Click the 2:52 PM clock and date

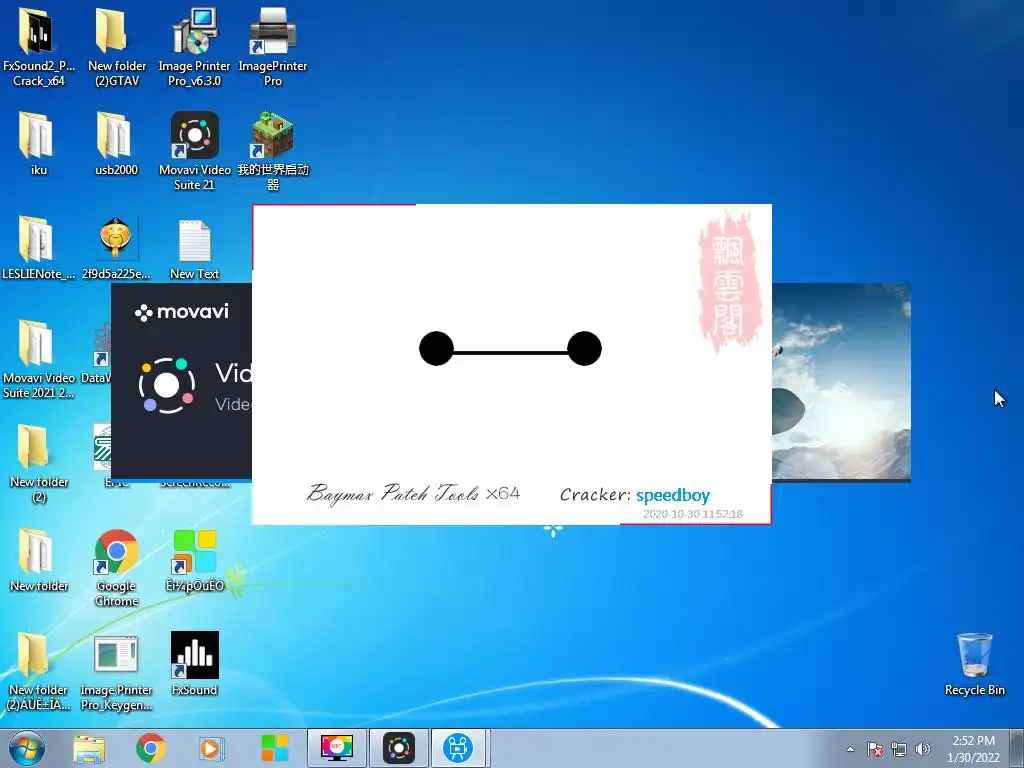pos(973,749)
